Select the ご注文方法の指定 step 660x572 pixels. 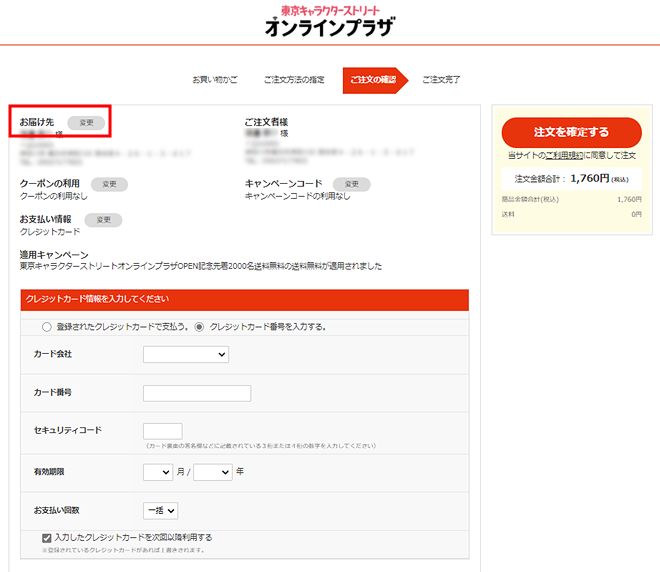[294, 79]
